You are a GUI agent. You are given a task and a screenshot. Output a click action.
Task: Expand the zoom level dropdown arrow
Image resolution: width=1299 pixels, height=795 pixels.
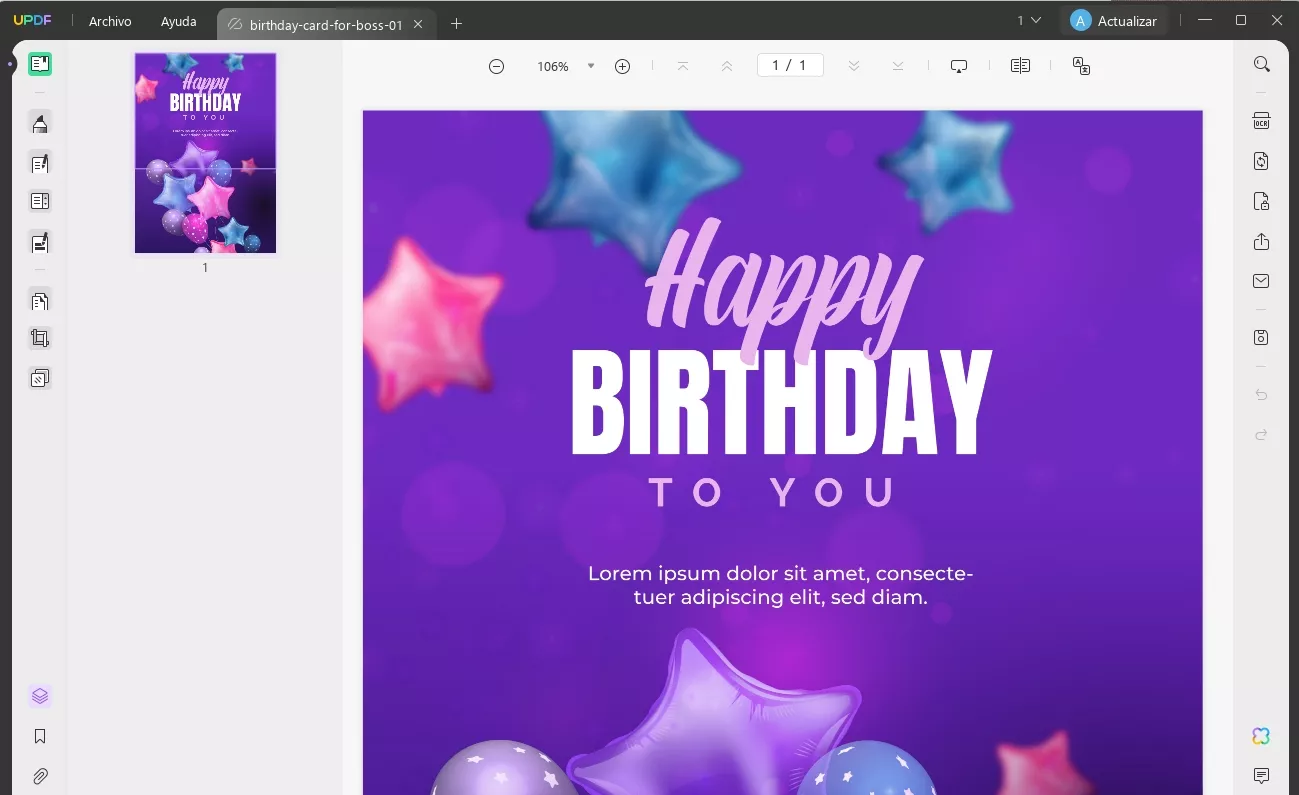click(x=591, y=66)
